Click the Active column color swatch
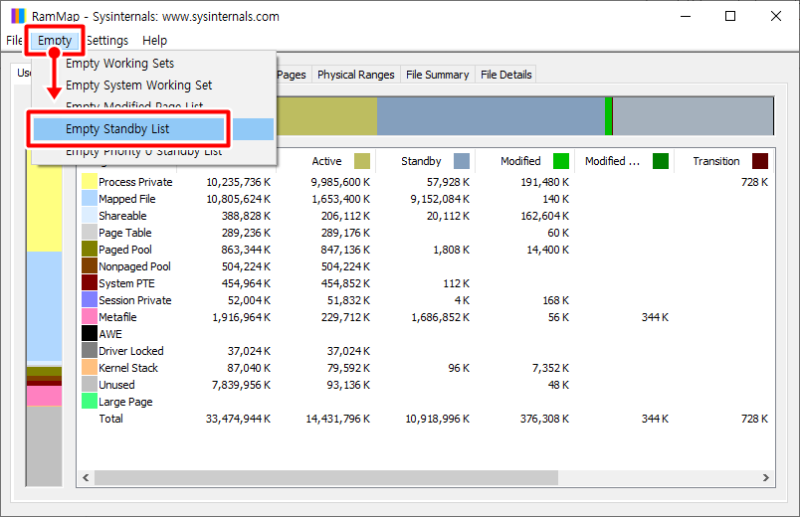The height and width of the screenshot is (517, 800). click(x=362, y=161)
